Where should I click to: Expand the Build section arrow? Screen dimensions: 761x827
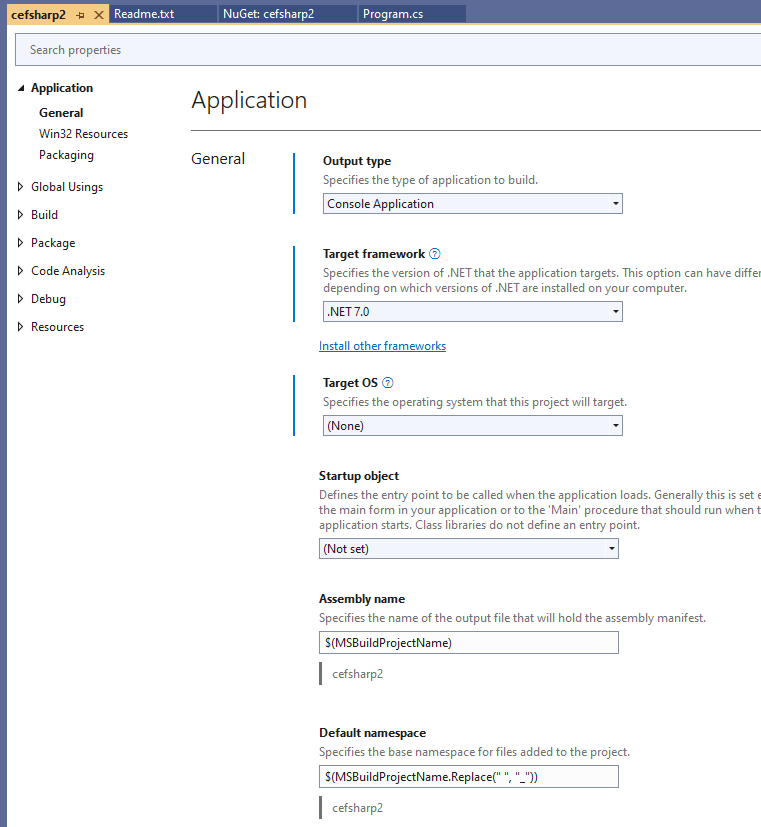(21, 215)
